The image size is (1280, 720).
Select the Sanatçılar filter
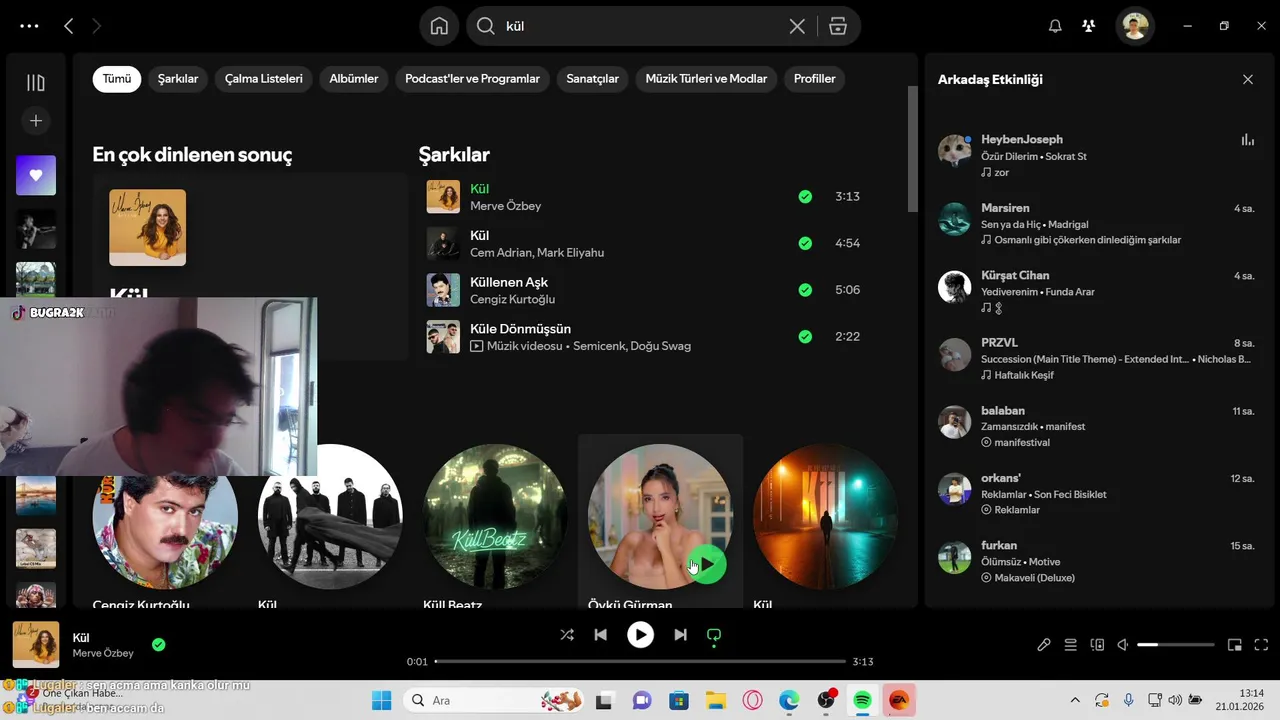click(x=593, y=79)
